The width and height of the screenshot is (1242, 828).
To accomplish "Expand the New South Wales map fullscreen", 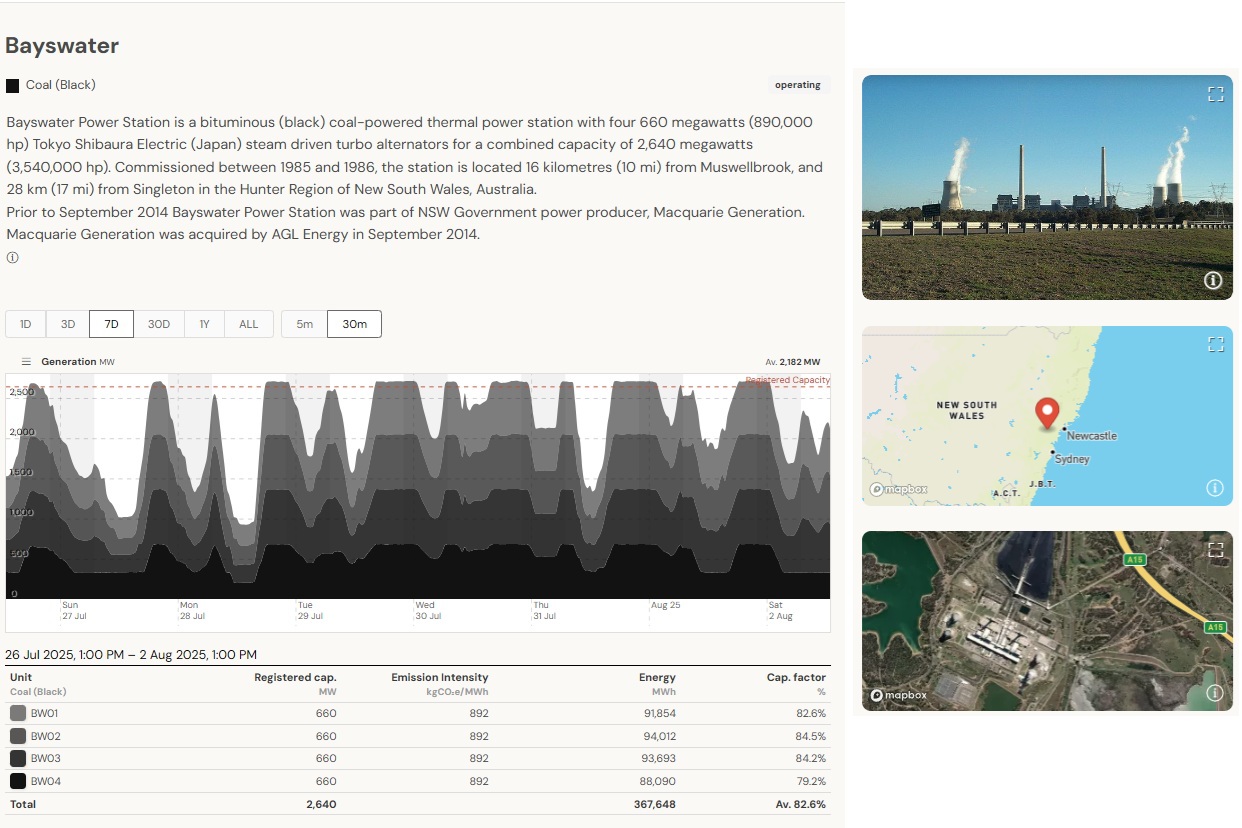I will (x=1215, y=344).
